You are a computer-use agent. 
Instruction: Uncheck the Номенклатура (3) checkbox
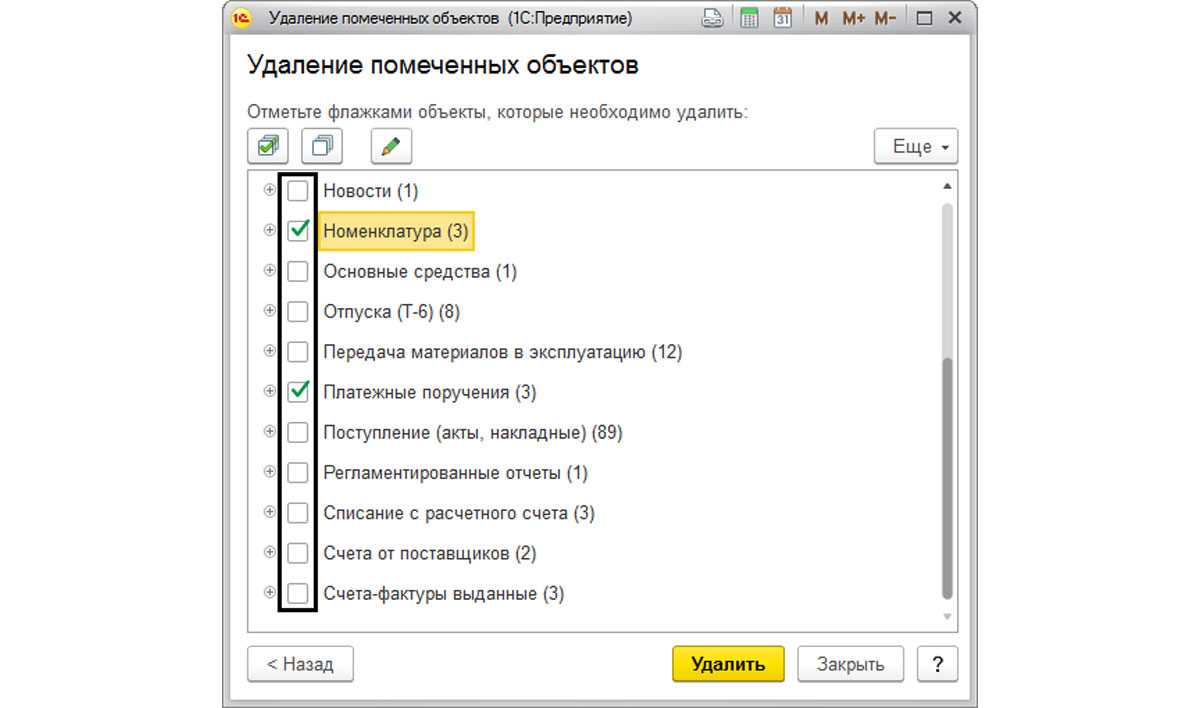tap(298, 231)
